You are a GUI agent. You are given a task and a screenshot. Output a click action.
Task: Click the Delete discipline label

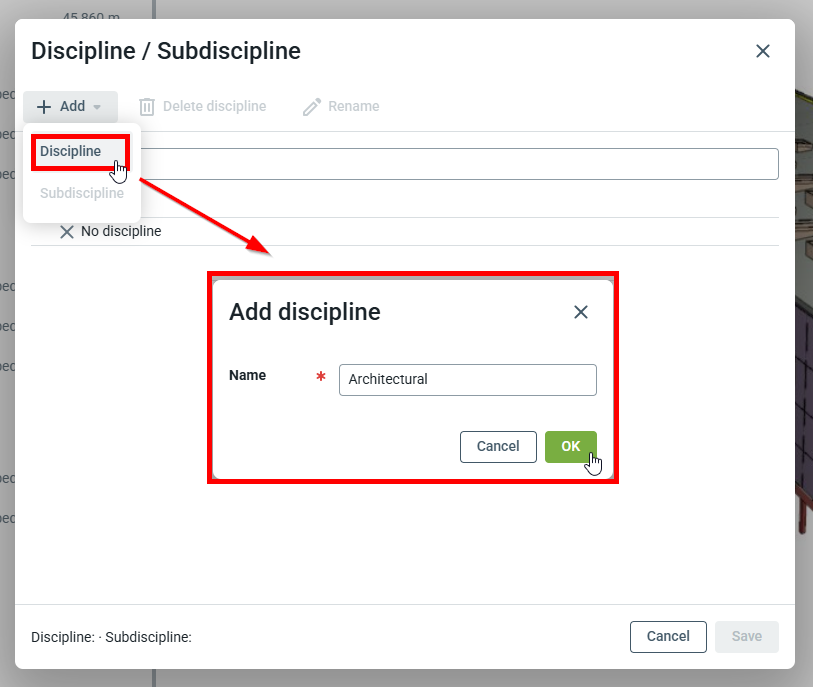point(214,107)
